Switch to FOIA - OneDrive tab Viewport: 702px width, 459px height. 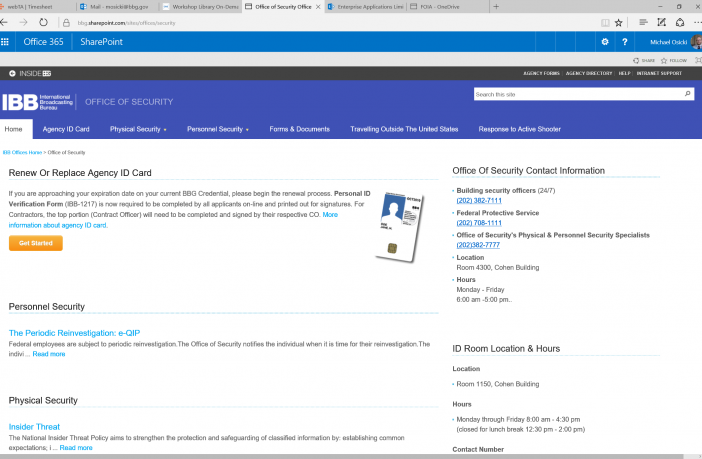click(x=448, y=7)
